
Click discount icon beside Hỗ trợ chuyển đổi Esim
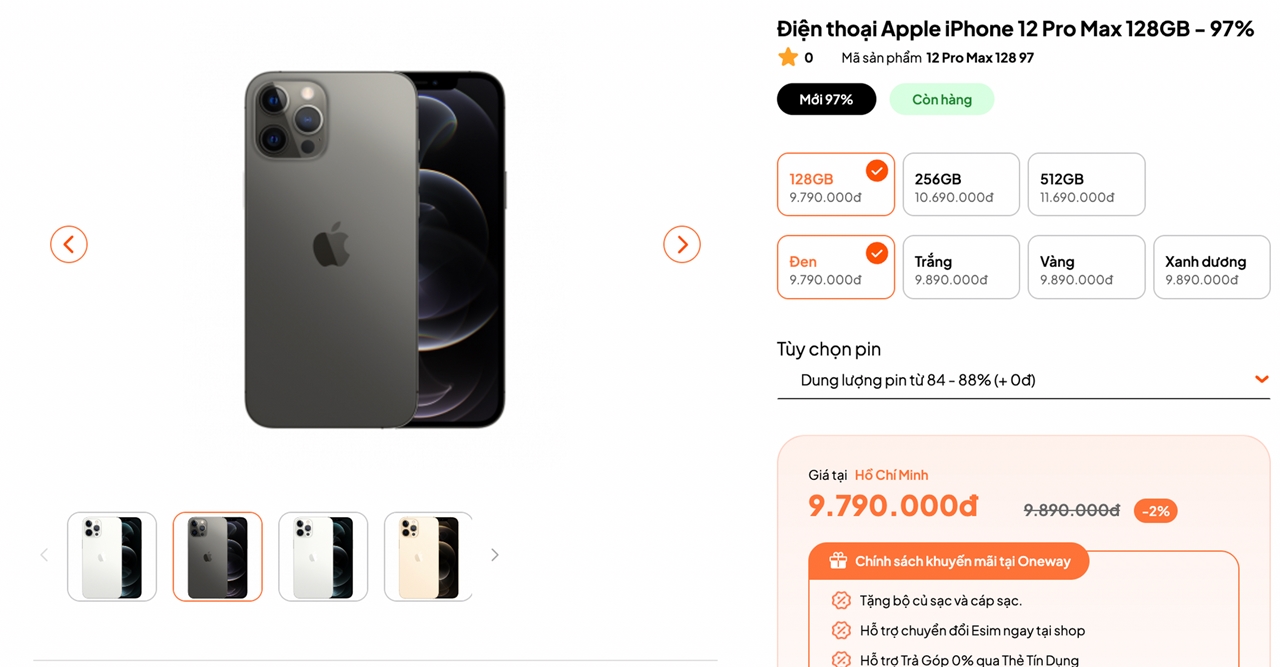click(x=841, y=631)
